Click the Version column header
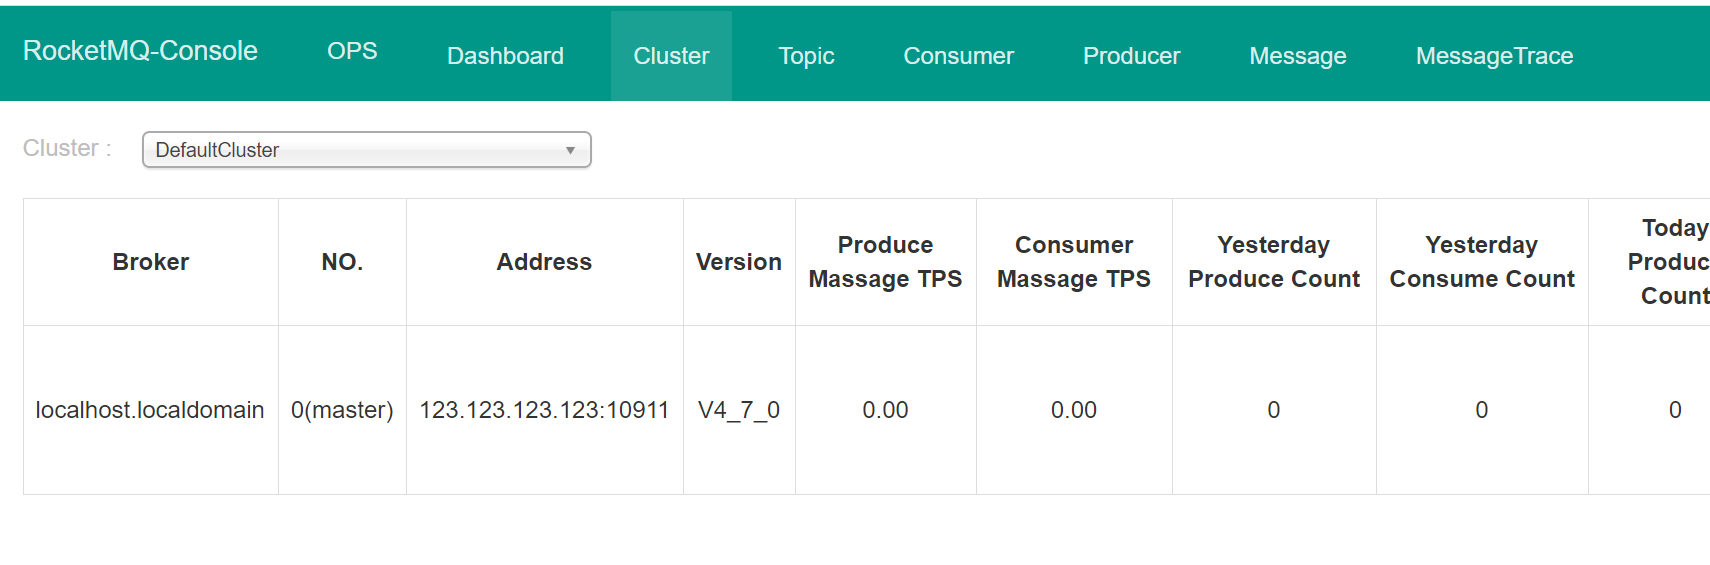 pyautogui.click(x=739, y=262)
